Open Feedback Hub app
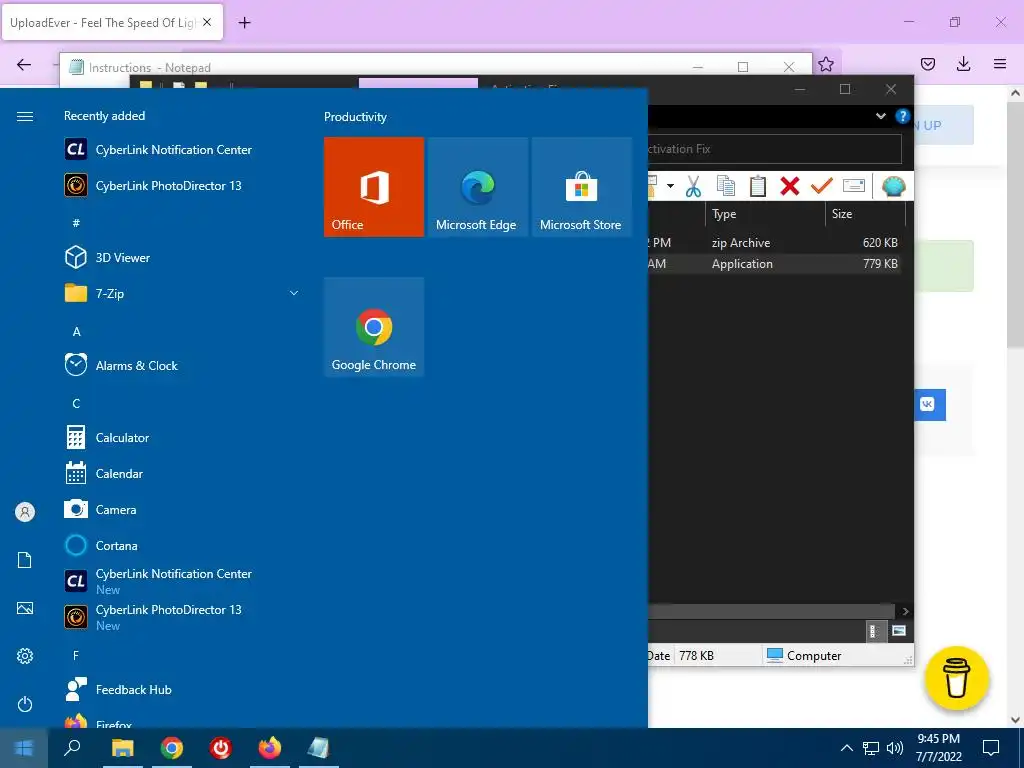 [183, 690]
